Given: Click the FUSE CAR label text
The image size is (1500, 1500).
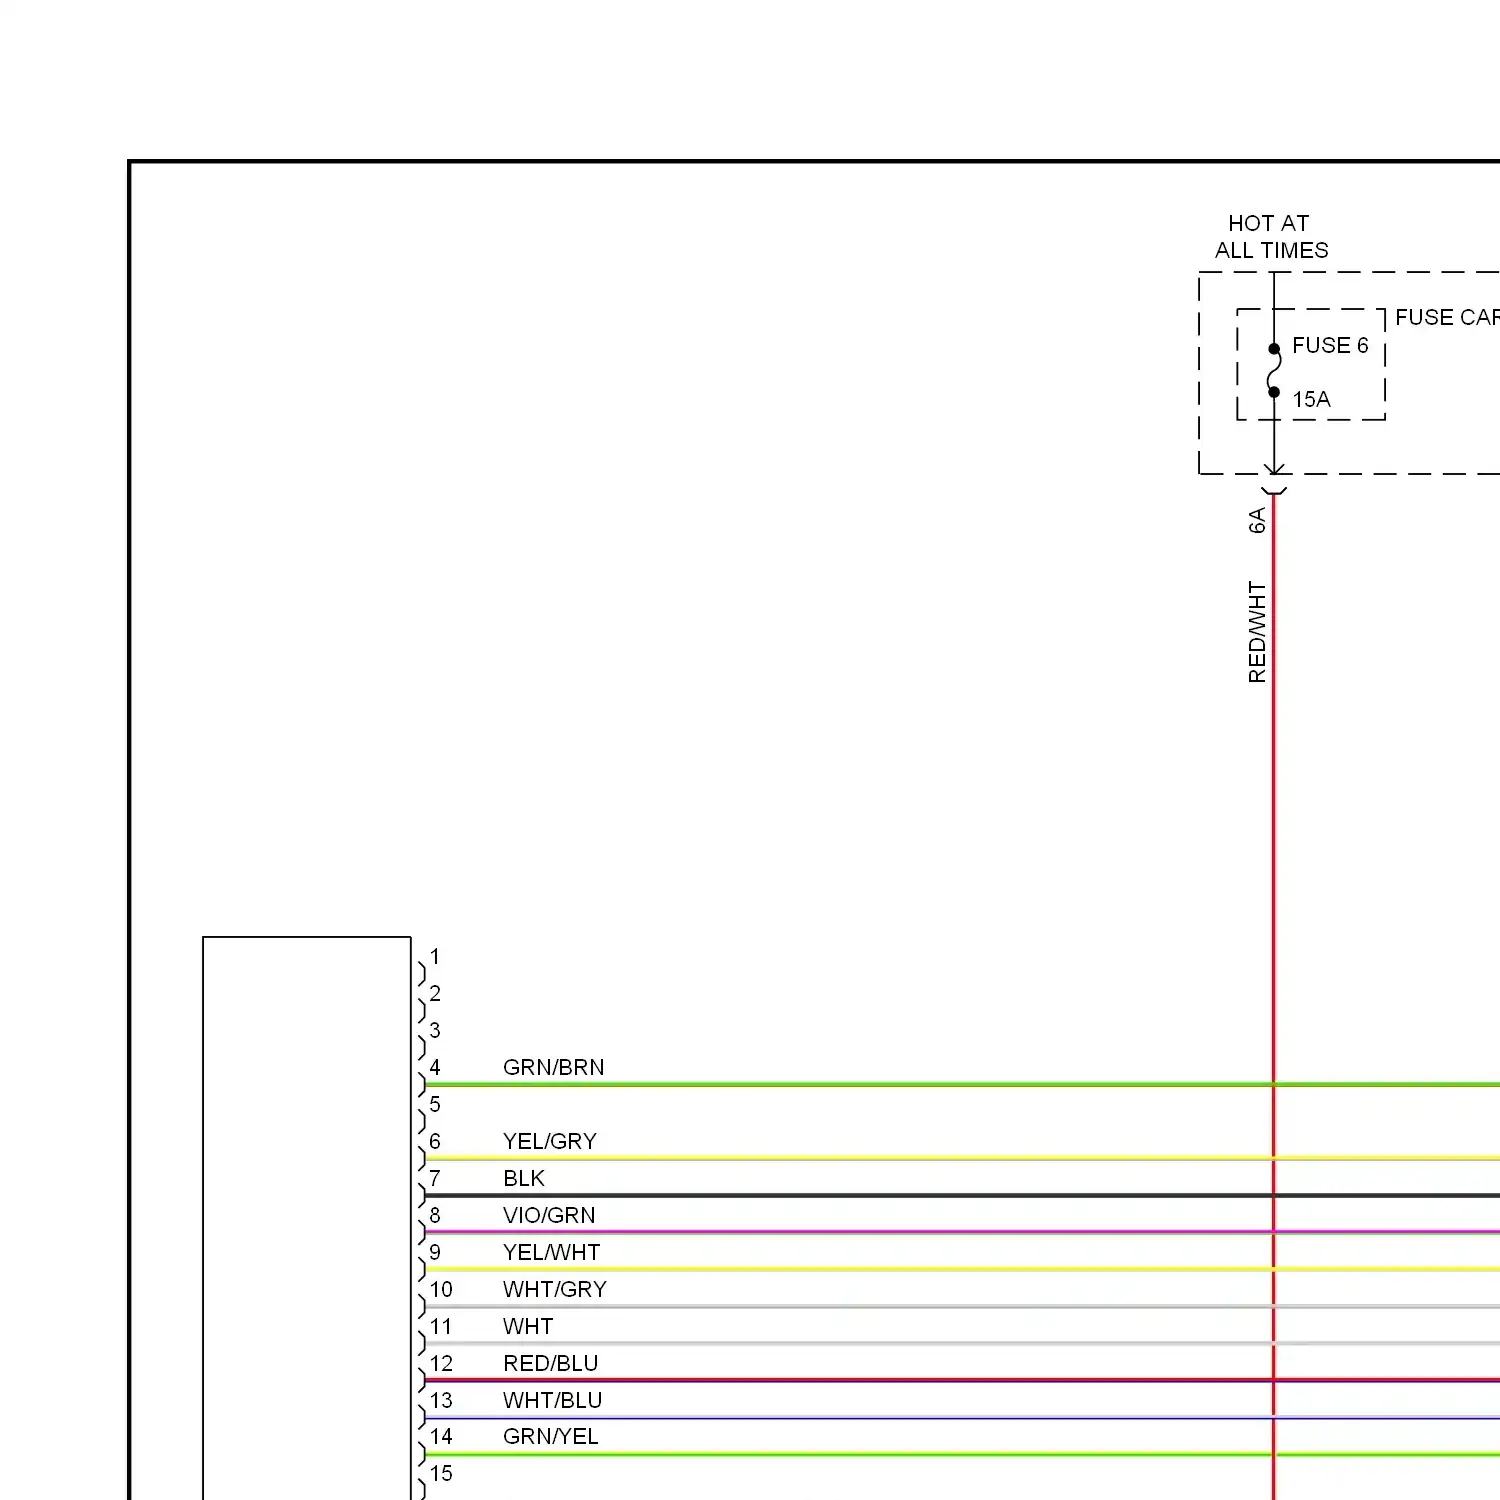Looking at the screenshot, I should click(1447, 318).
